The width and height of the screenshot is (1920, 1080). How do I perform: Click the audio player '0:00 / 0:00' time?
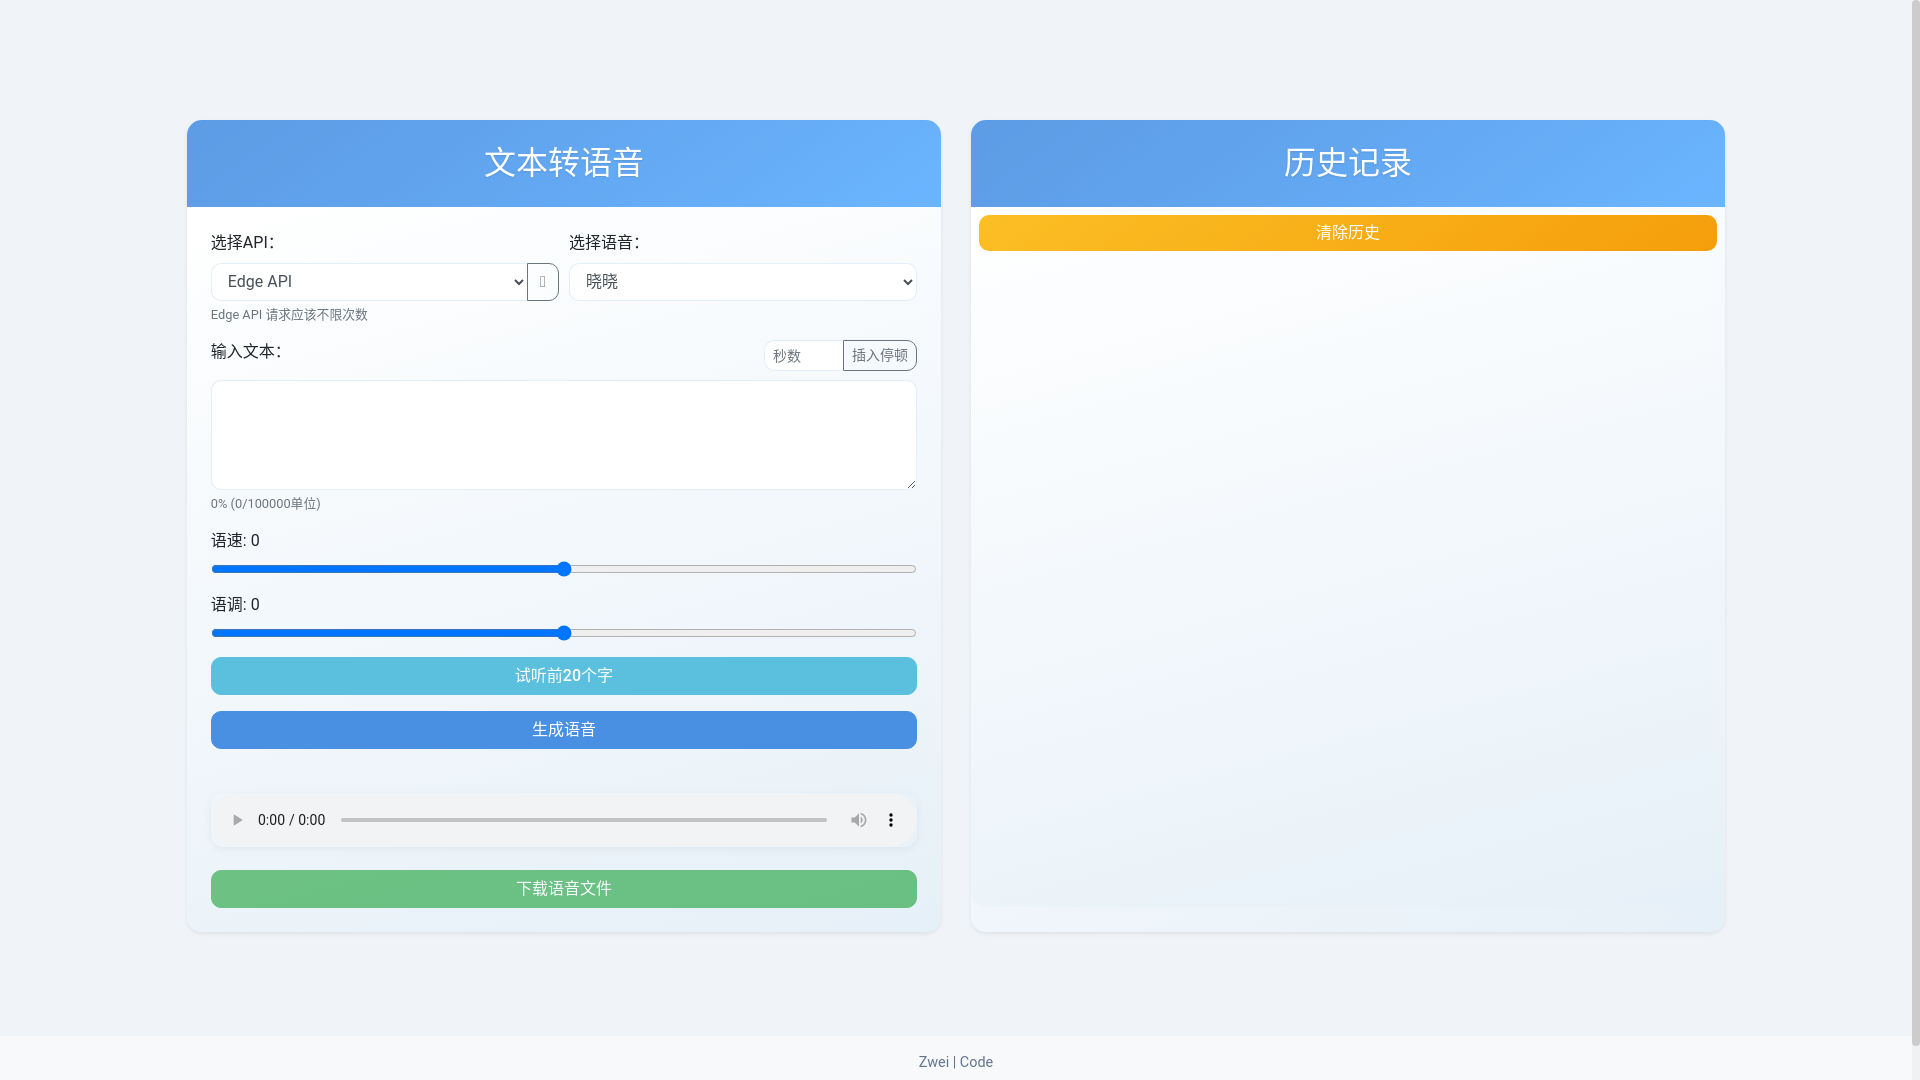coord(291,820)
